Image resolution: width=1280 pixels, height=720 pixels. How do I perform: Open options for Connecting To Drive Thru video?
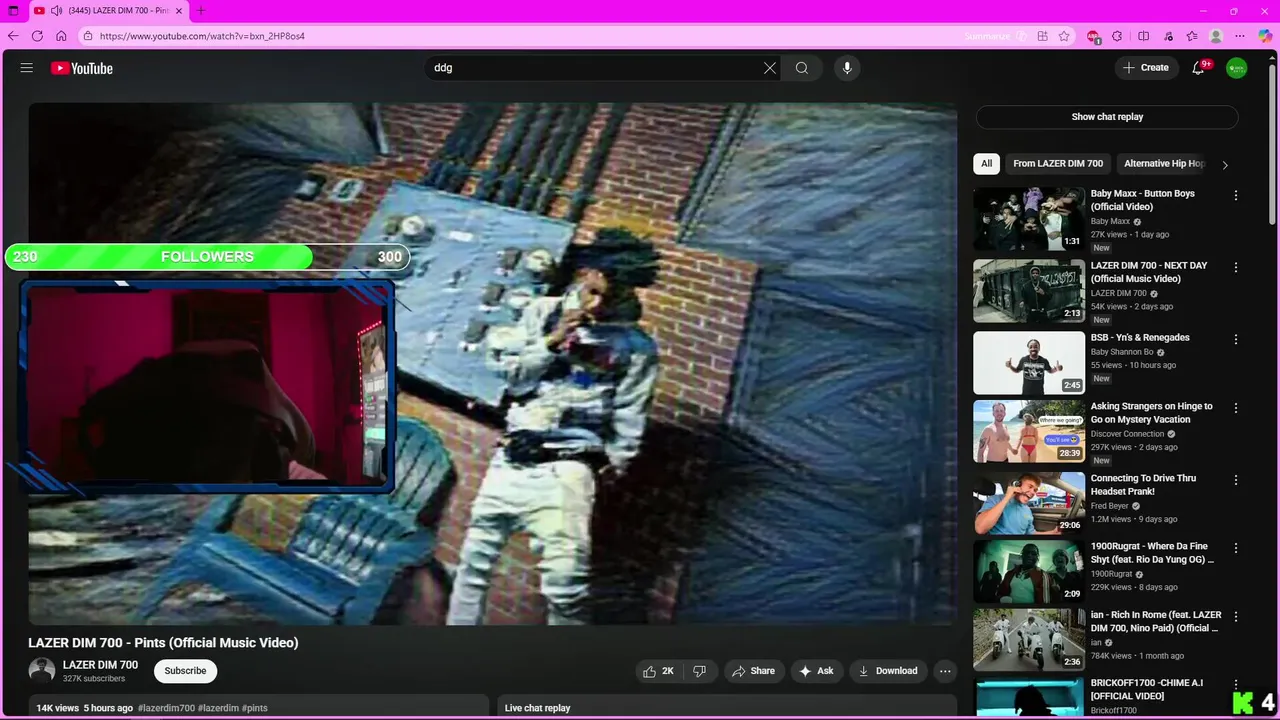point(1236,481)
